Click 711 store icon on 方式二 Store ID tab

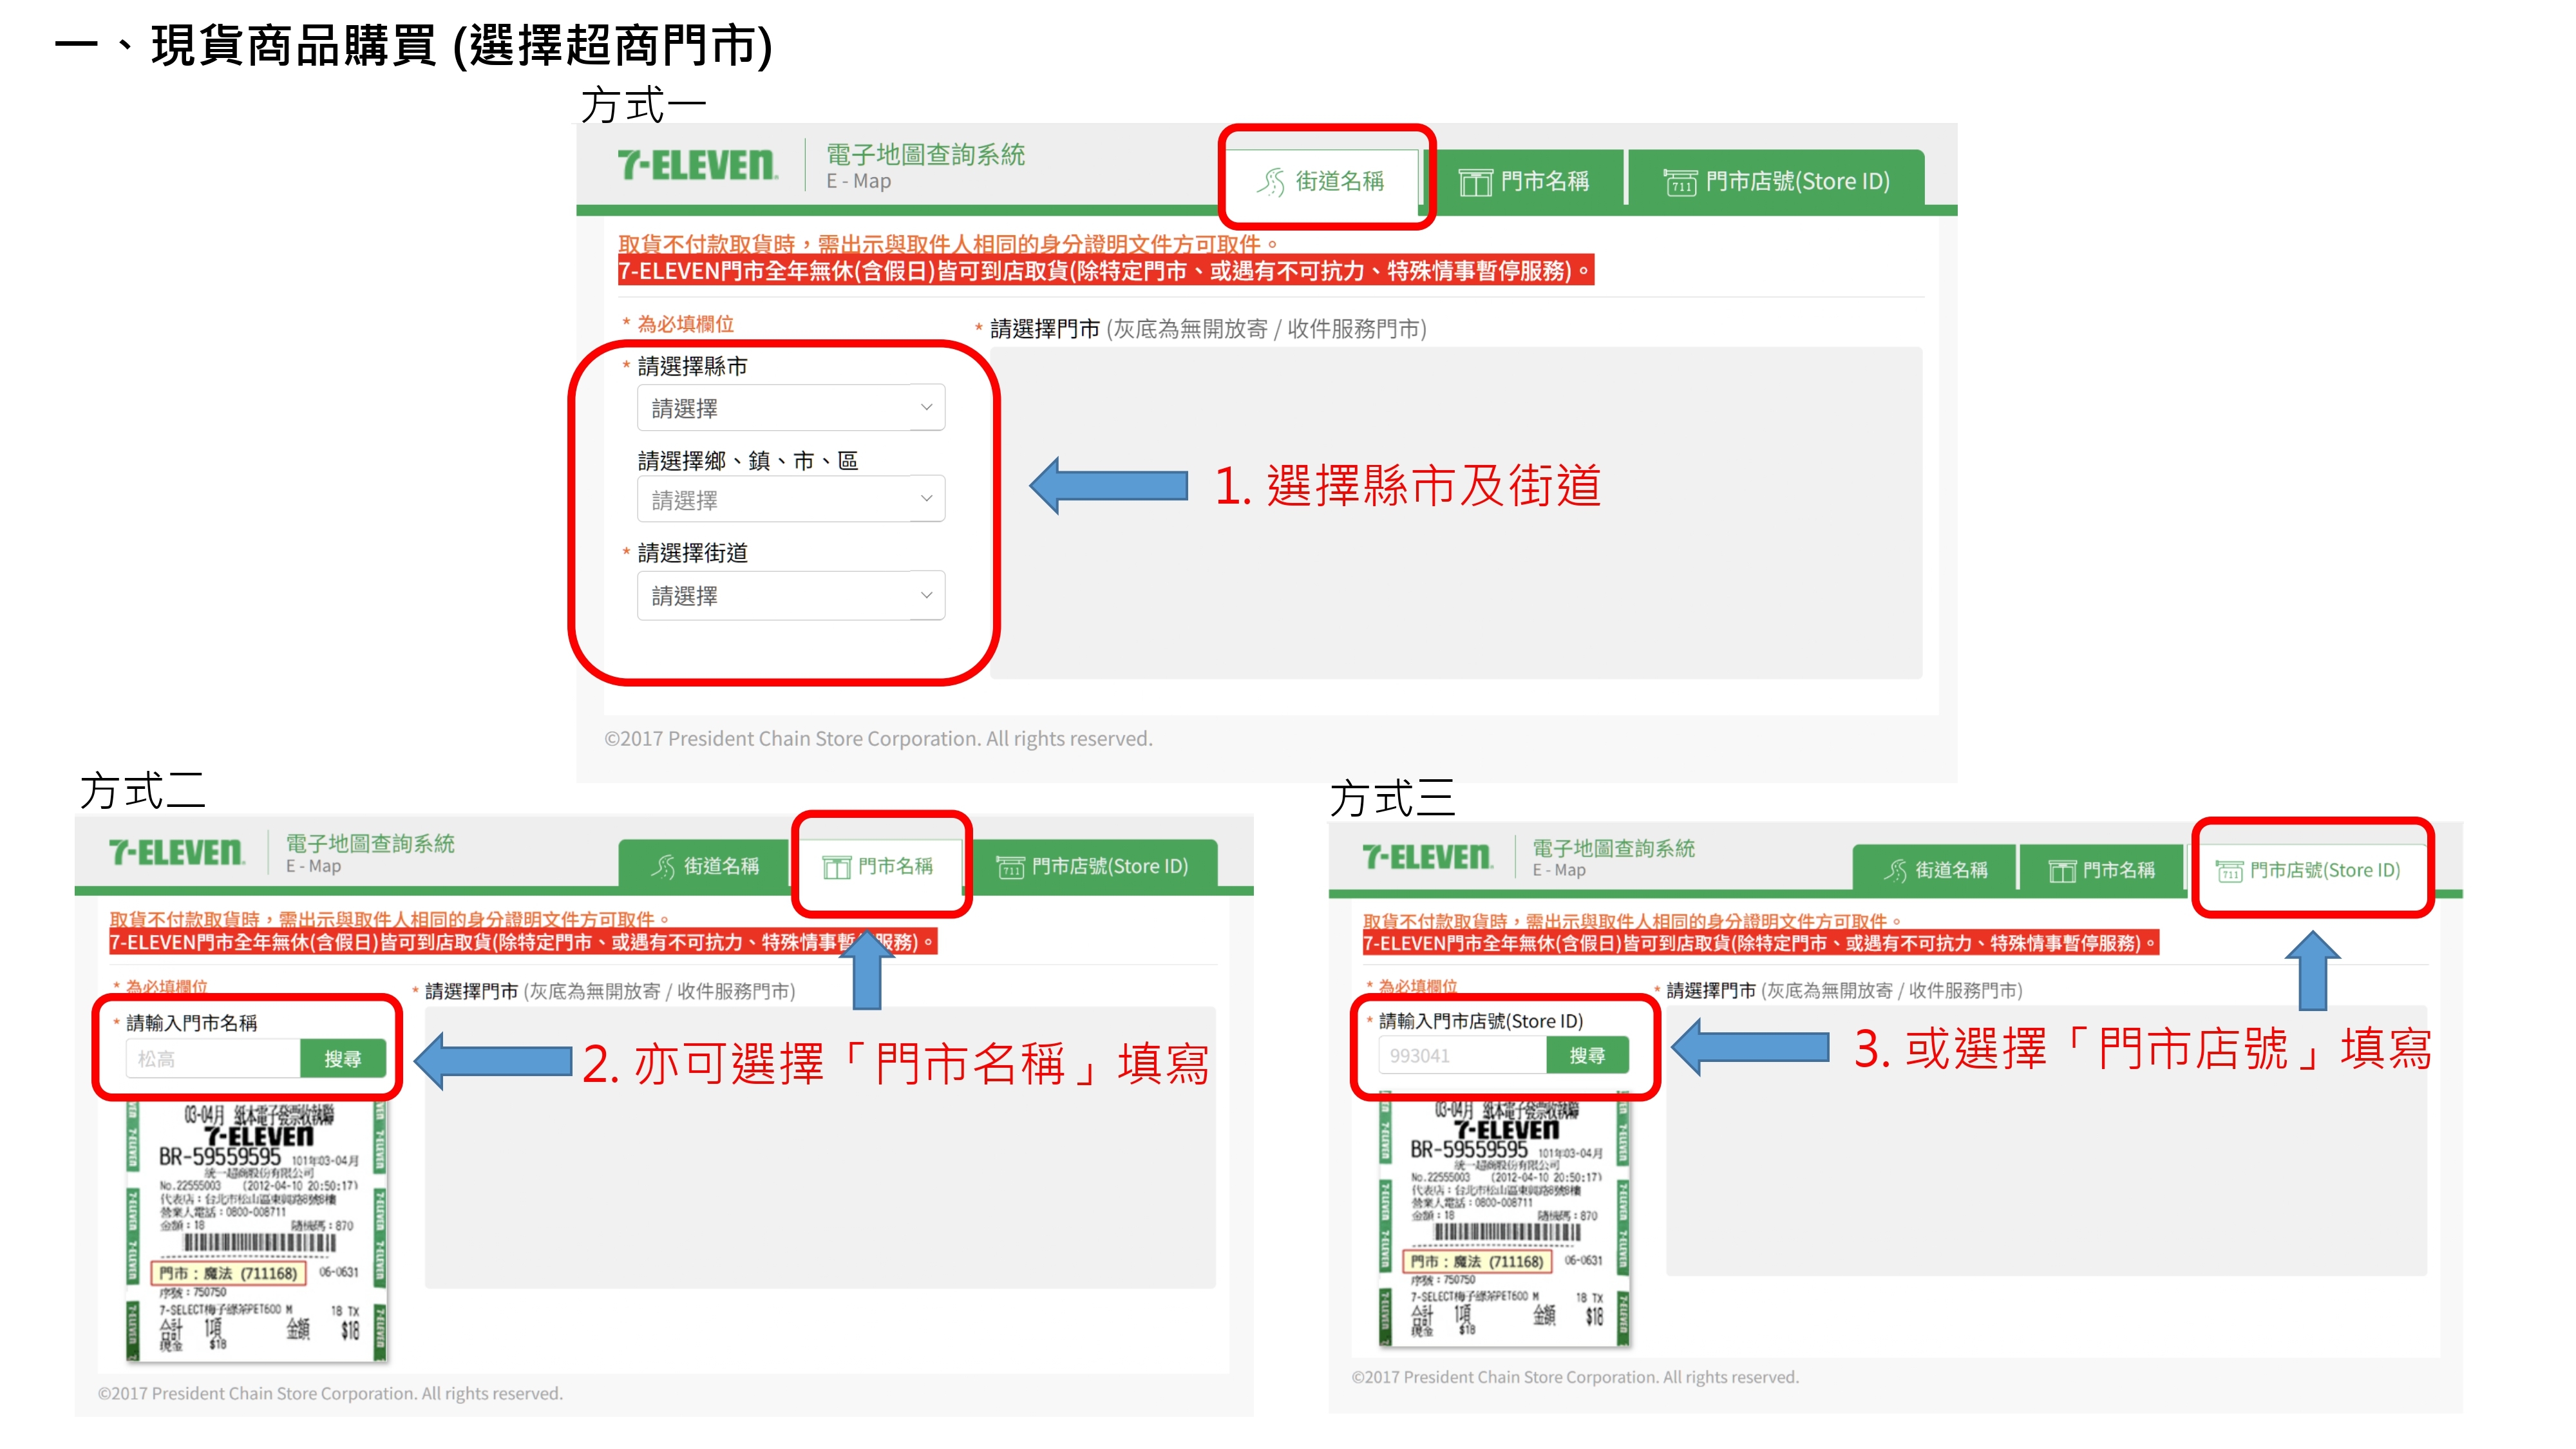[1010, 866]
